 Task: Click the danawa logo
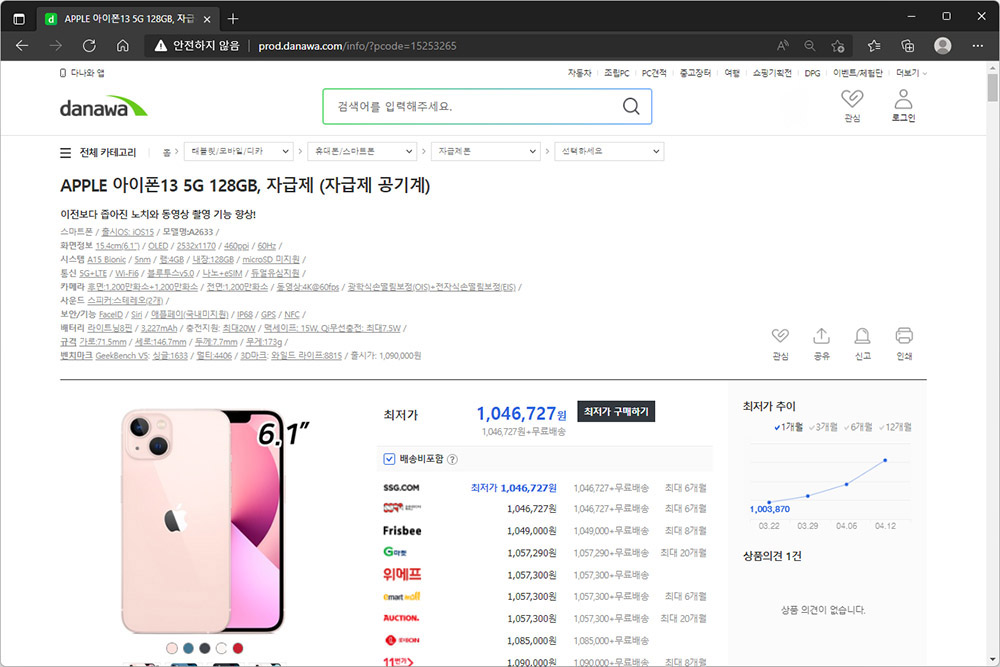(x=103, y=106)
